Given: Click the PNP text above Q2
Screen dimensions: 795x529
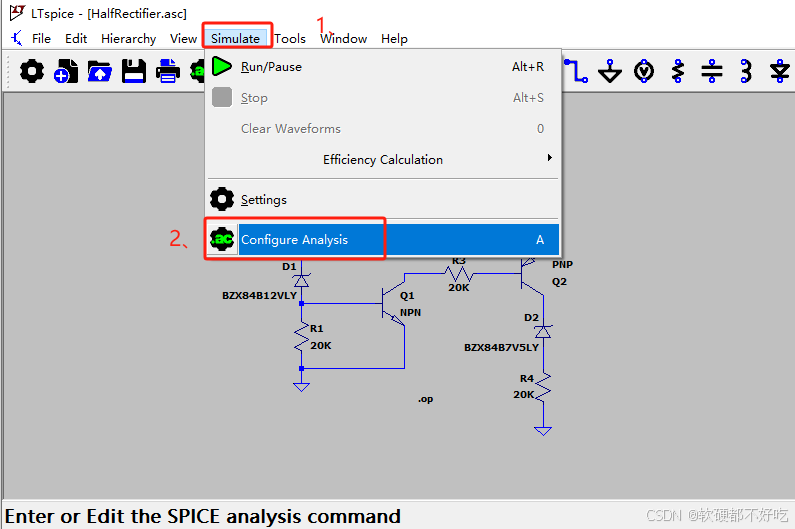Looking at the screenshot, I should pyautogui.click(x=562, y=264).
